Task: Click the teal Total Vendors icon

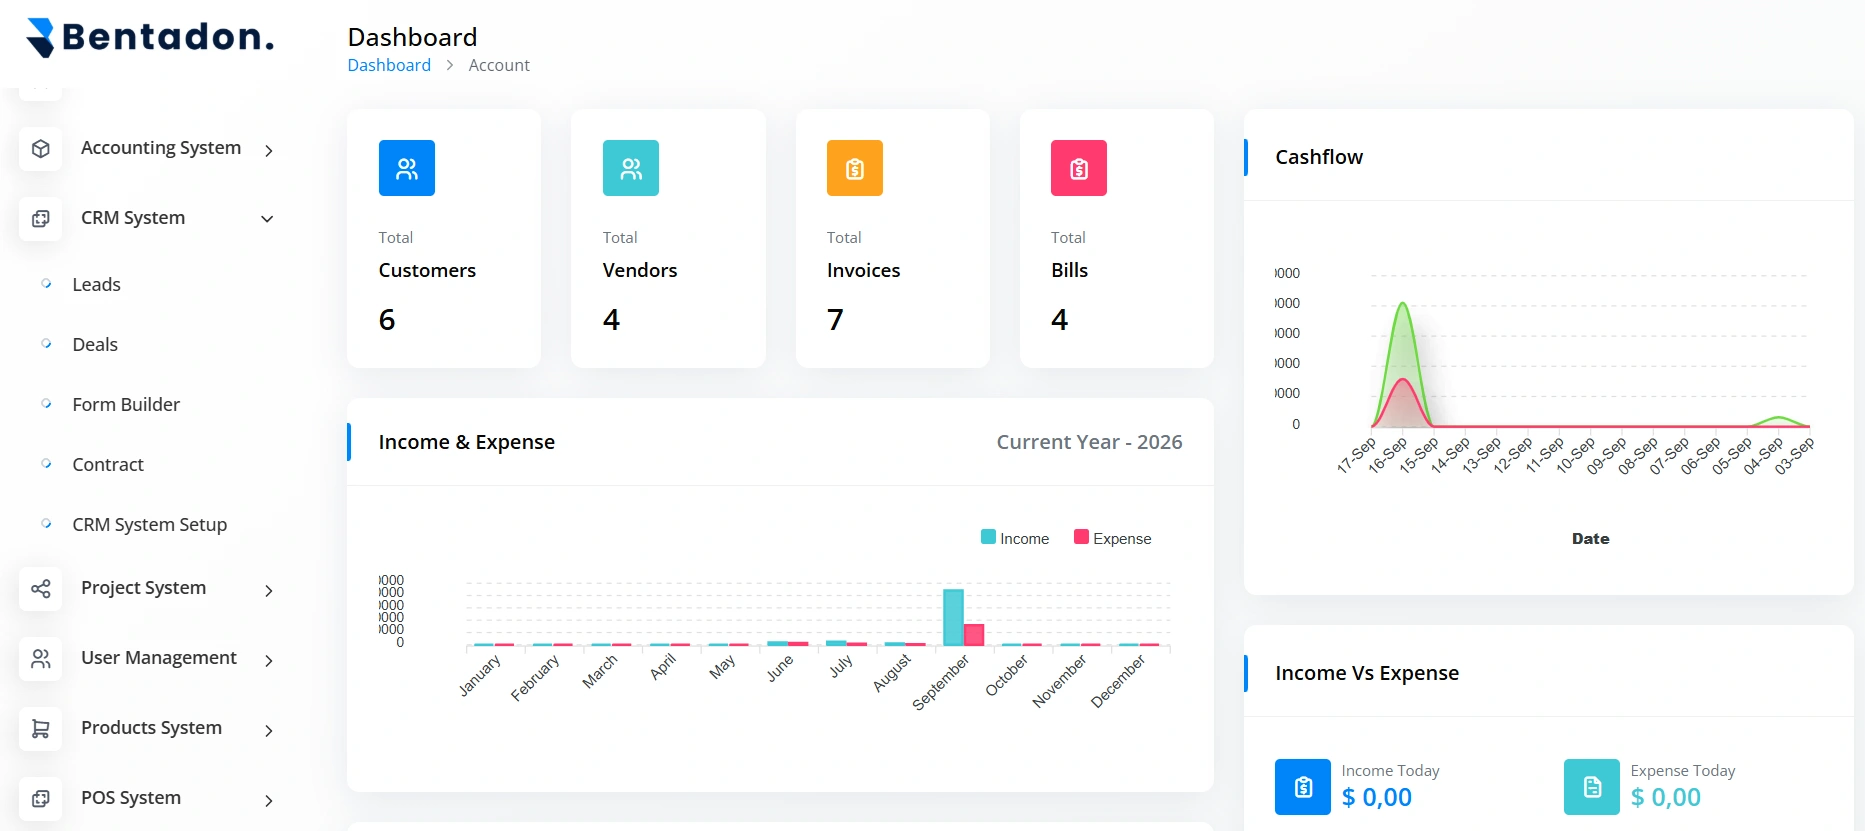Action: (631, 168)
